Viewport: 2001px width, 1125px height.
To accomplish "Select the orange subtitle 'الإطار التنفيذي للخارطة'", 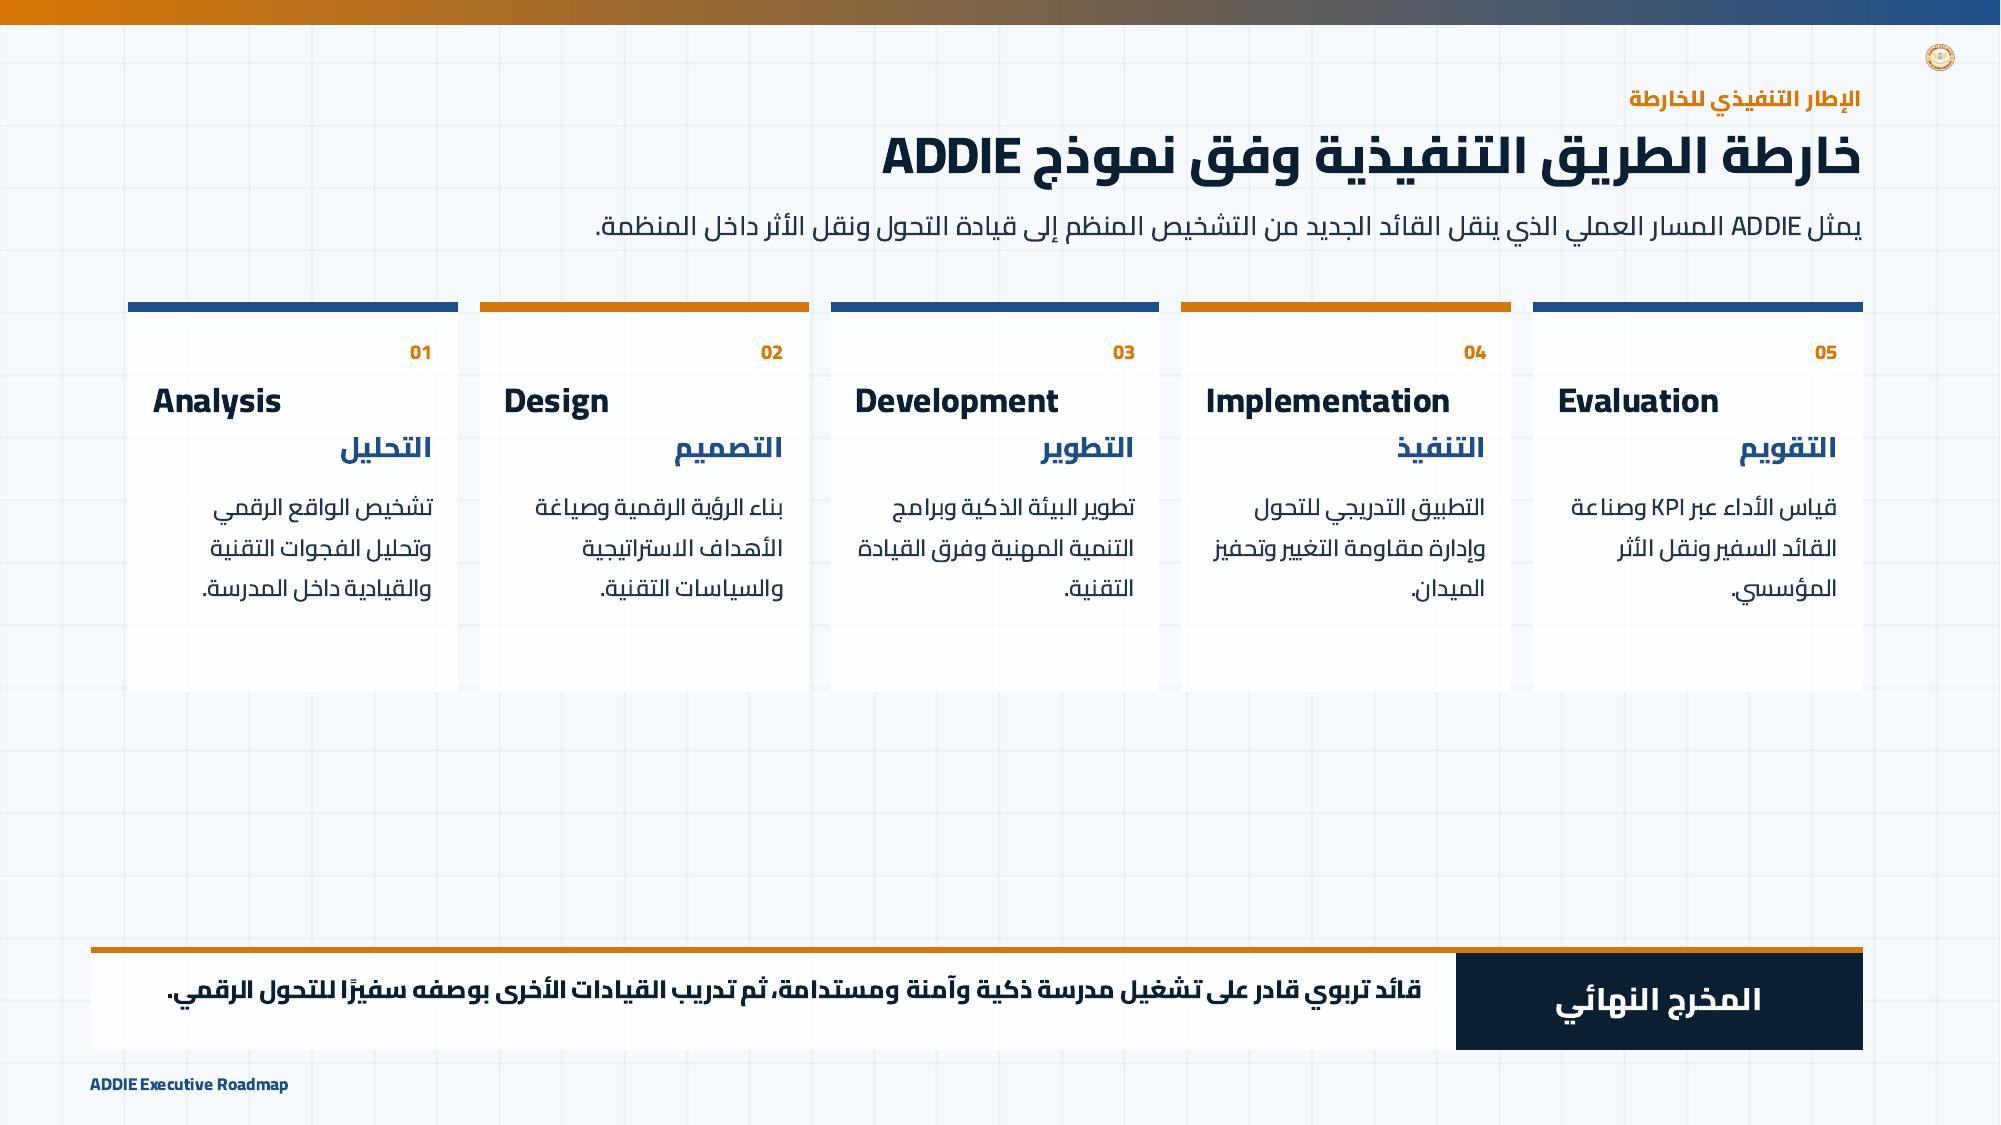I will click(x=1745, y=99).
